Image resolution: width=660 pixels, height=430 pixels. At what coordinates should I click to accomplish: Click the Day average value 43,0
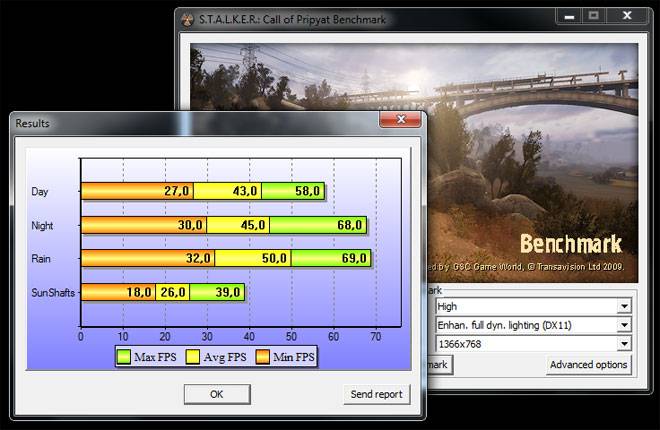pyautogui.click(x=245, y=191)
